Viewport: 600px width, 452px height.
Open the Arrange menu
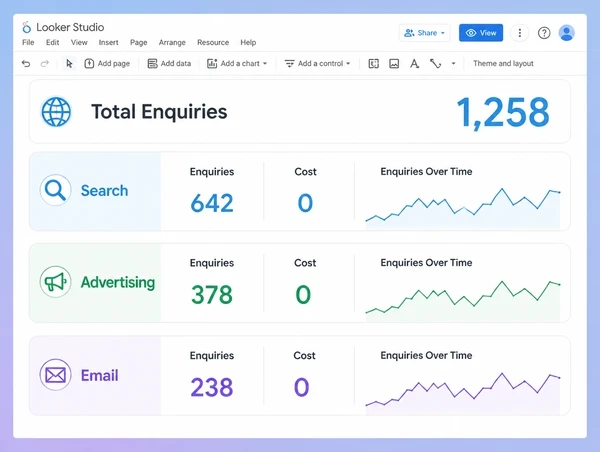(172, 42)
